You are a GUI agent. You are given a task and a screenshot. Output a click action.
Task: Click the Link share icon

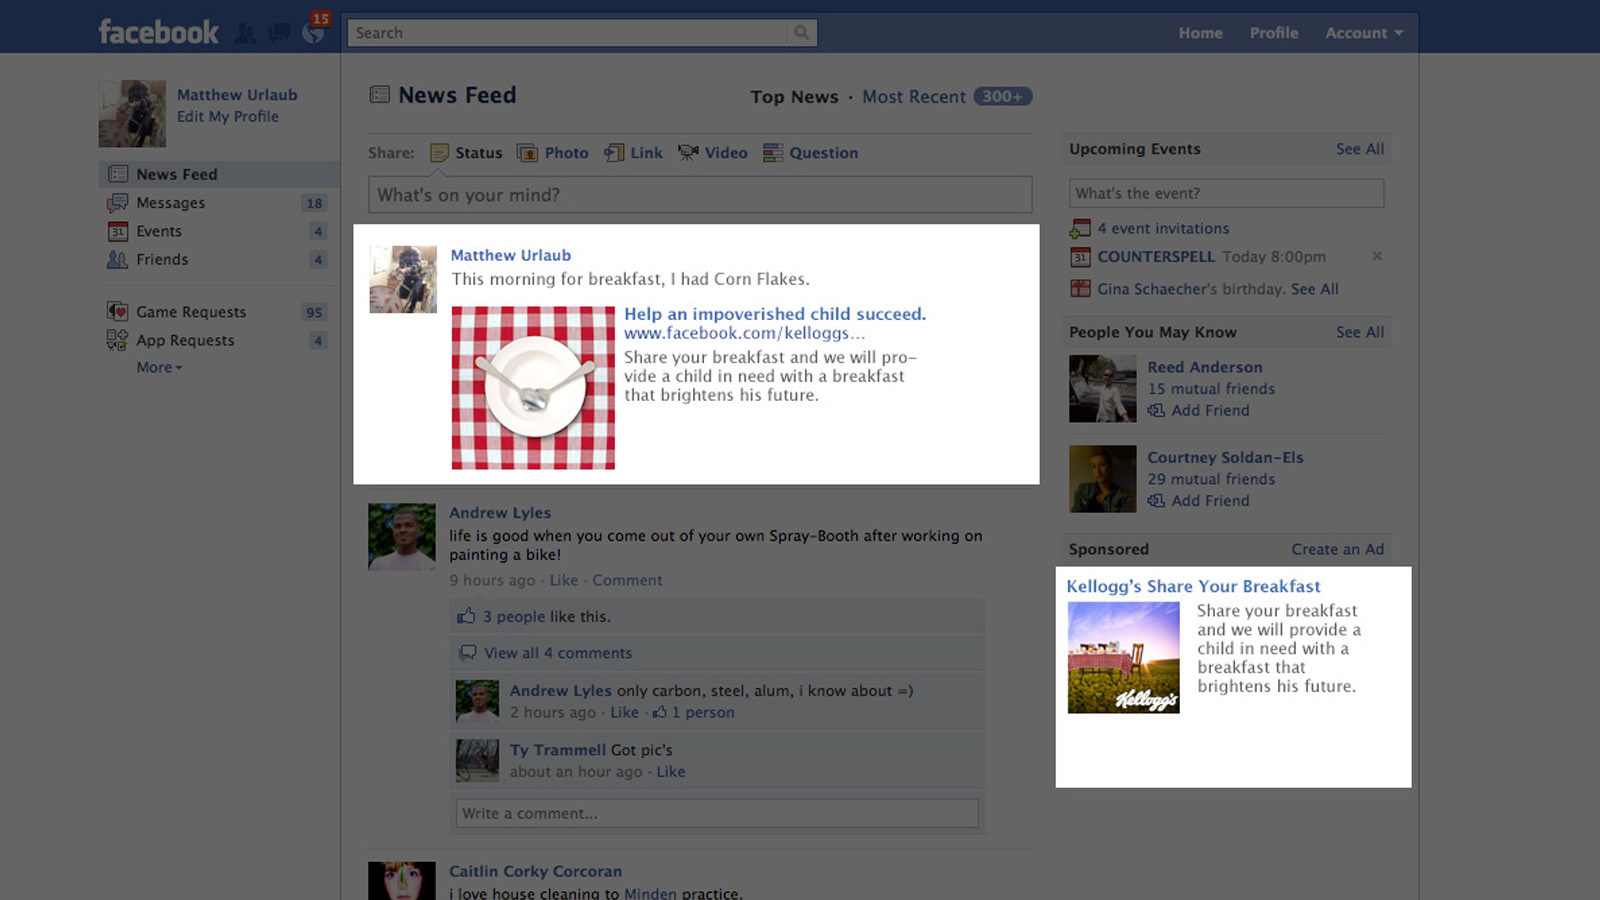tap(614, 153)
